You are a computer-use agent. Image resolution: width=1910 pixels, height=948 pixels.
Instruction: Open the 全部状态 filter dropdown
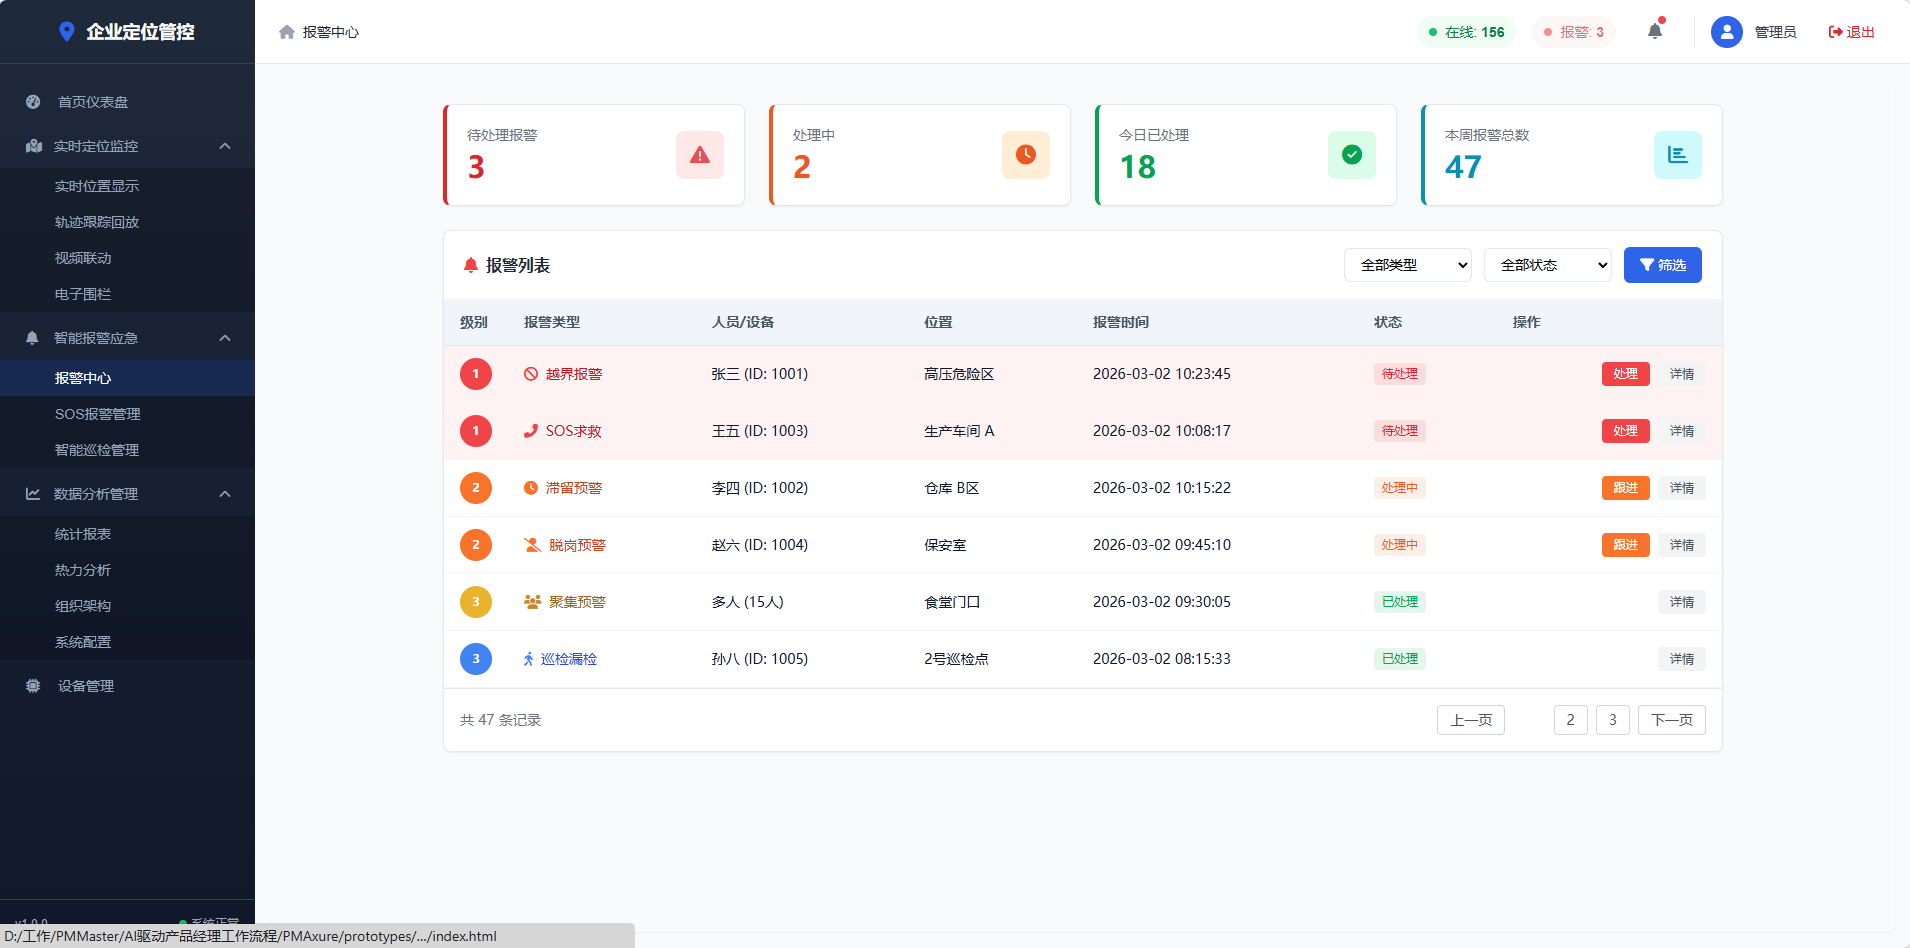pos(1548,265)
